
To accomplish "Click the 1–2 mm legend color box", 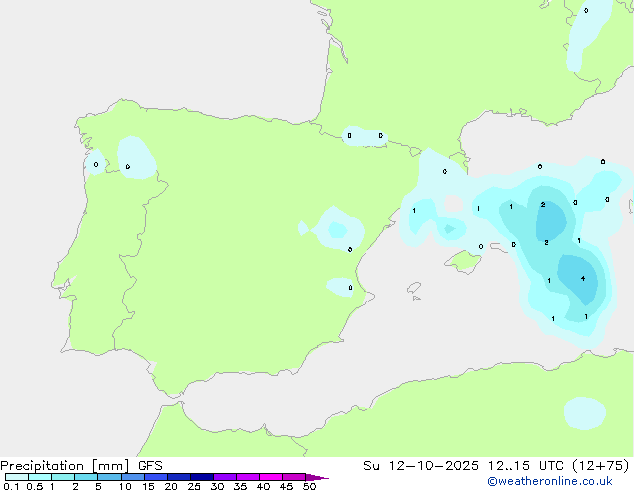I will click(63, 477).
